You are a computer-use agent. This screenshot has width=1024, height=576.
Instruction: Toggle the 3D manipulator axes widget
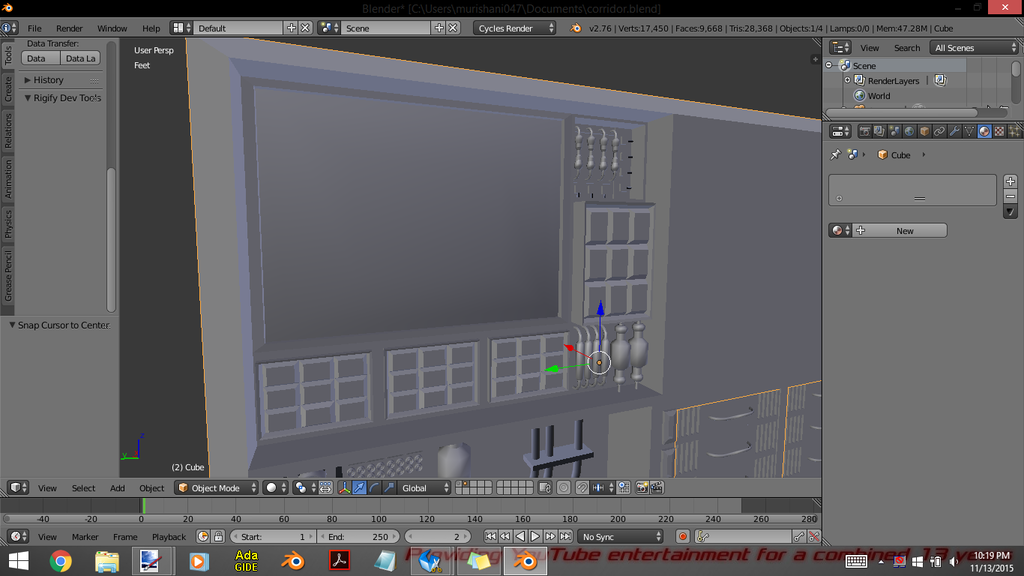pyautogui.click(x=344, y=488)
